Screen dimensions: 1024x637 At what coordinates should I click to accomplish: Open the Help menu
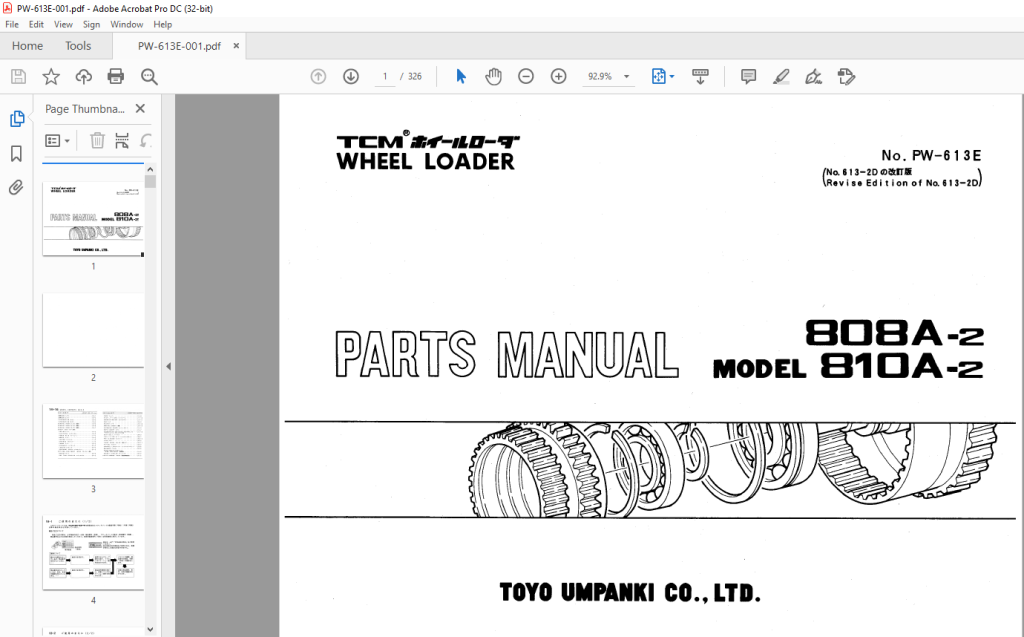tap(163, 24)
